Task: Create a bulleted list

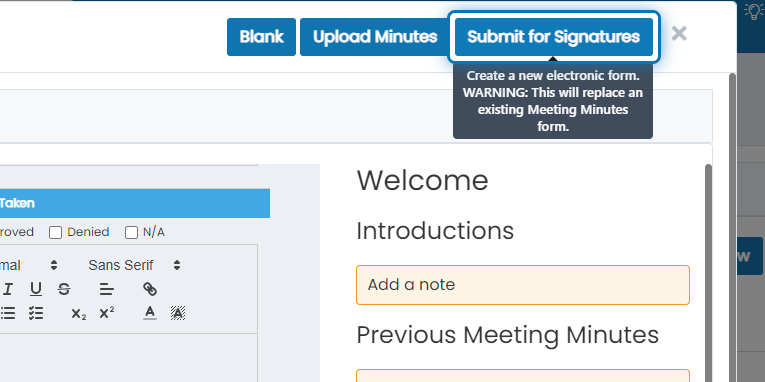Action: pos(7,313)
